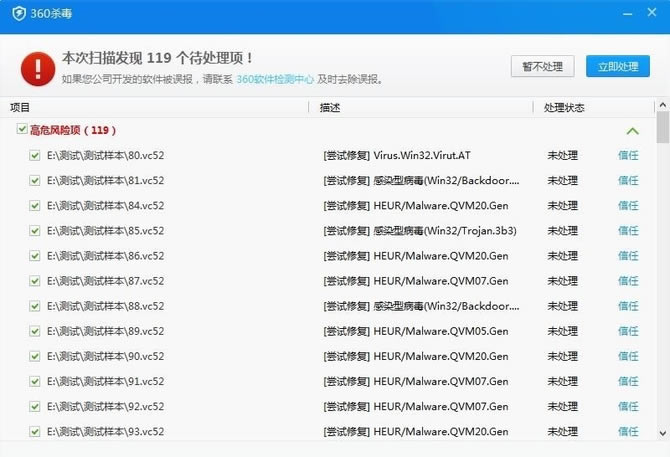Uncheck the 92.vc52 file checkbox
670x457 pixels.
click(35, 407)
